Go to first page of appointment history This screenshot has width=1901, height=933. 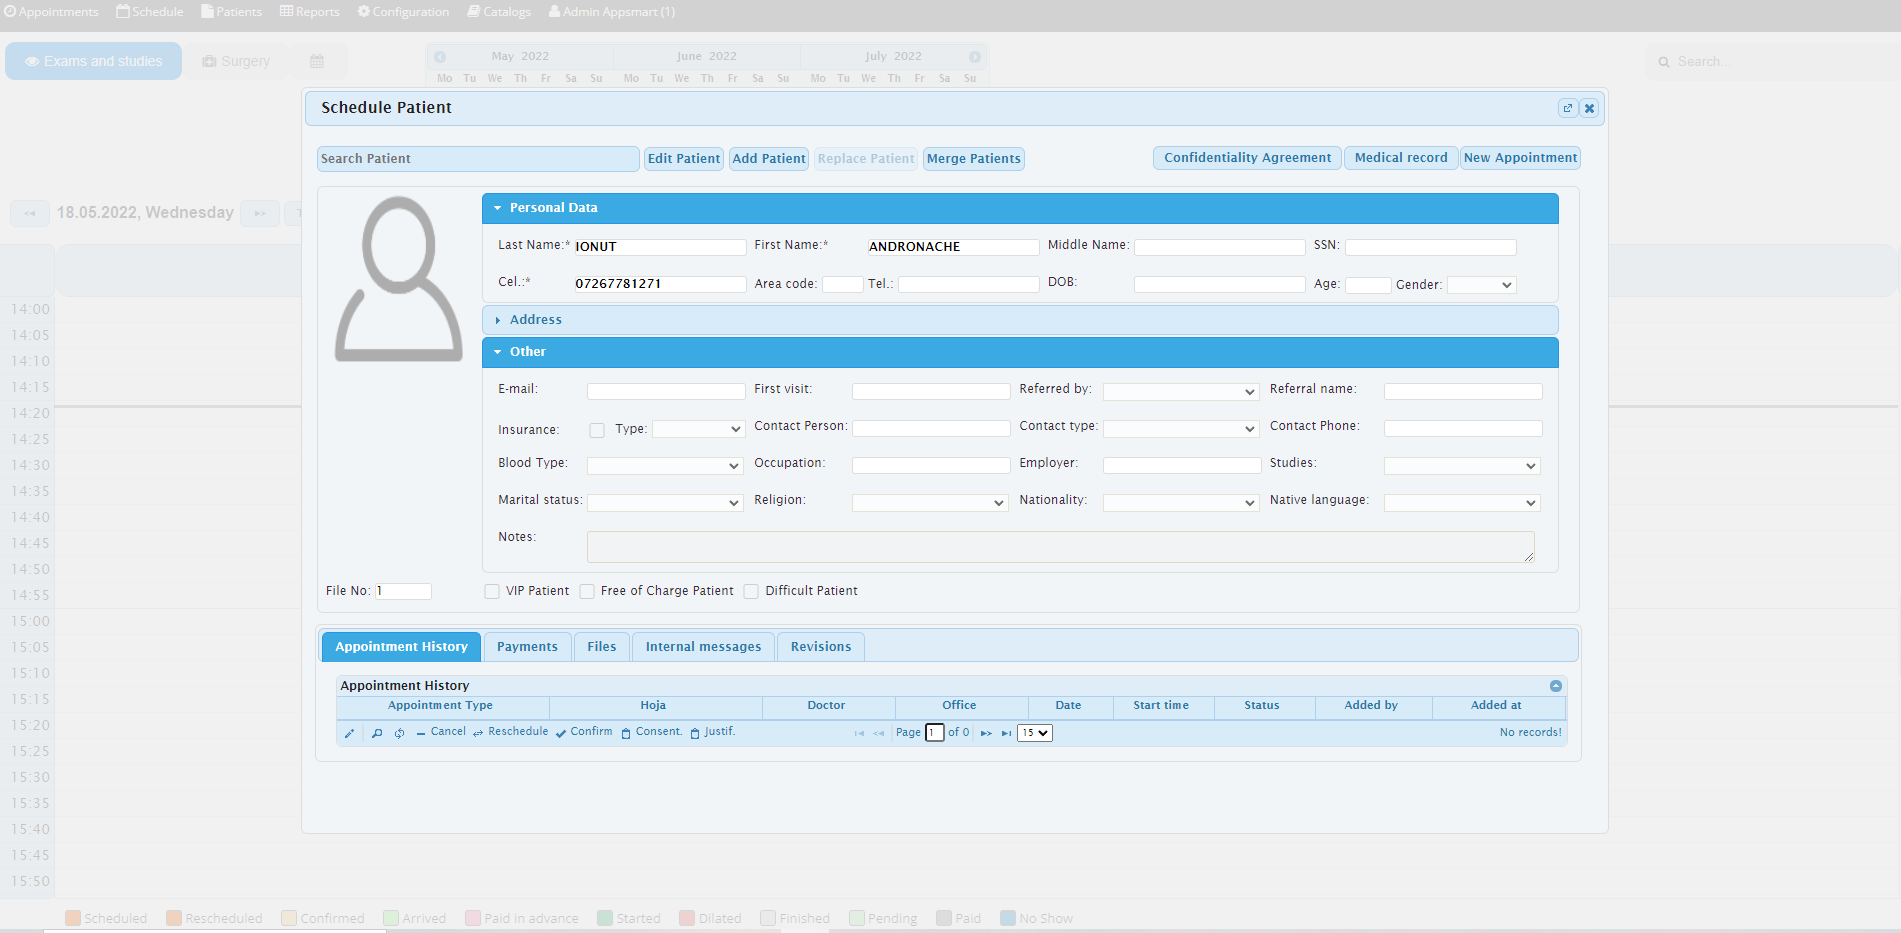tap(859, 733)
